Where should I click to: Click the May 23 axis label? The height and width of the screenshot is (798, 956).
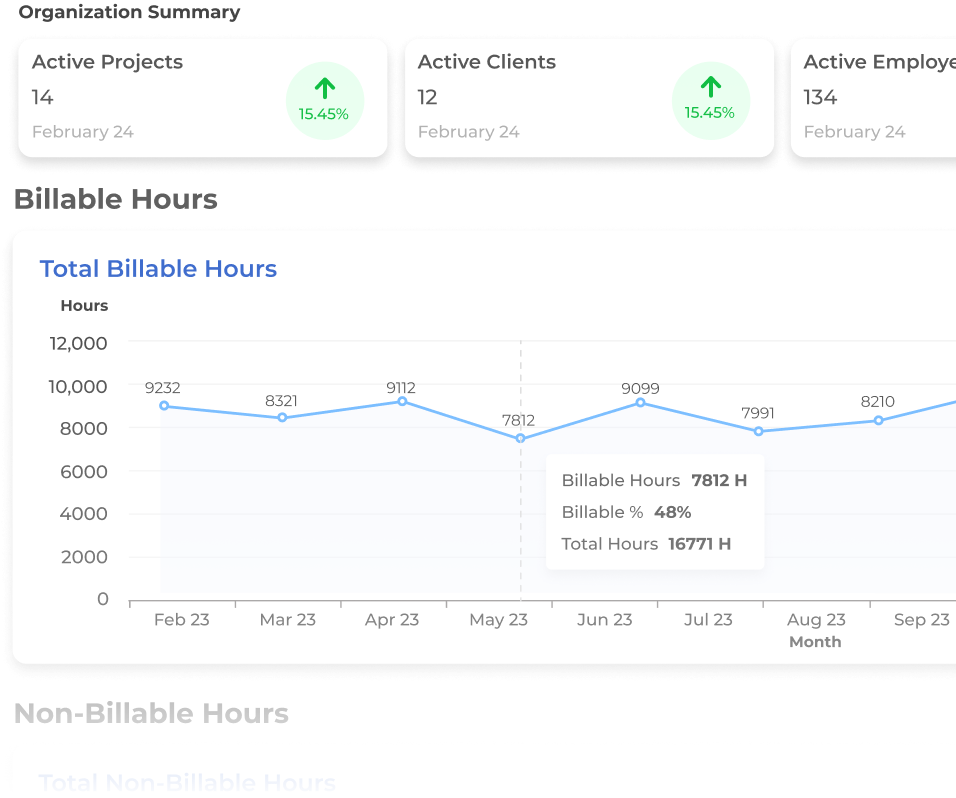tap(499, 619)
